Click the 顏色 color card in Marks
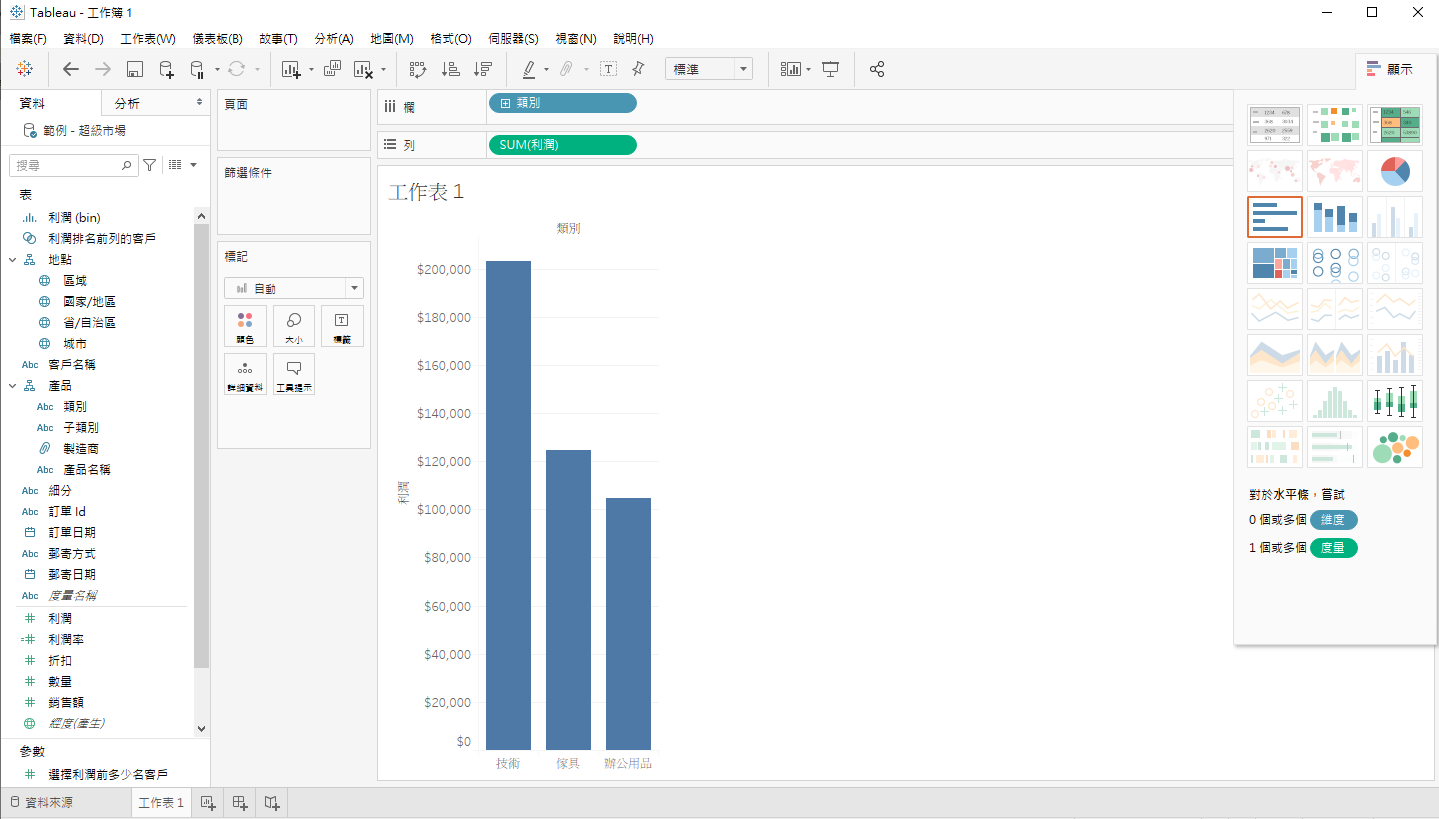Screen dimensions: 1439x819 coord(245,326)
